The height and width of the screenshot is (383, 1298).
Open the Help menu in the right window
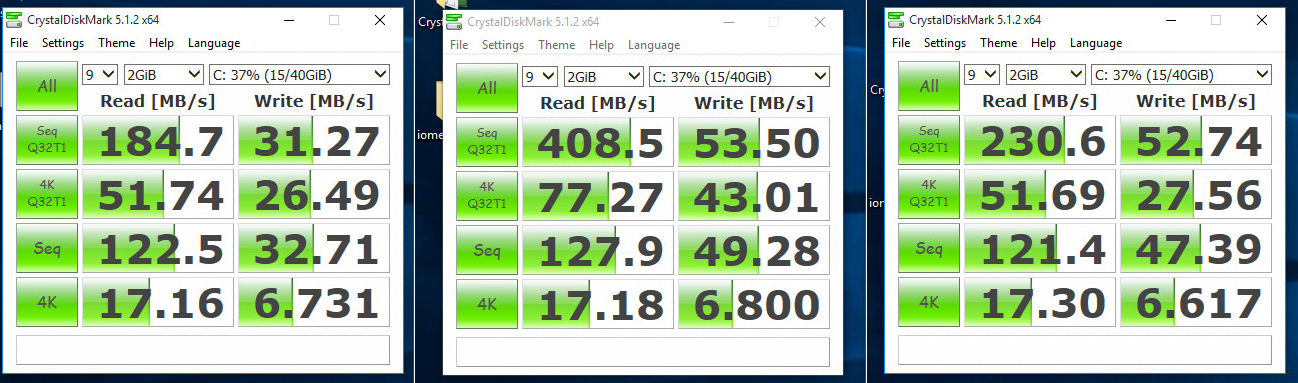[1044, 43]
